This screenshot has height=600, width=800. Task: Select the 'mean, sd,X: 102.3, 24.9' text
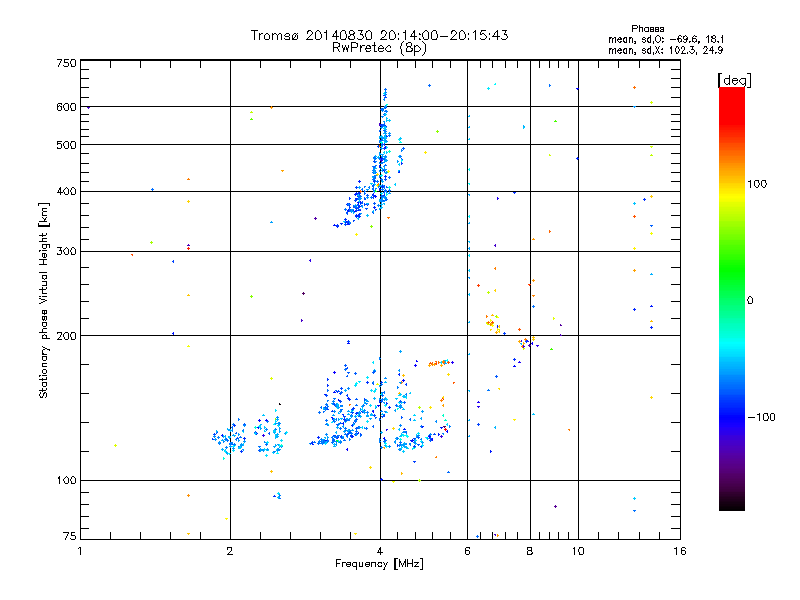pos(665,50)
